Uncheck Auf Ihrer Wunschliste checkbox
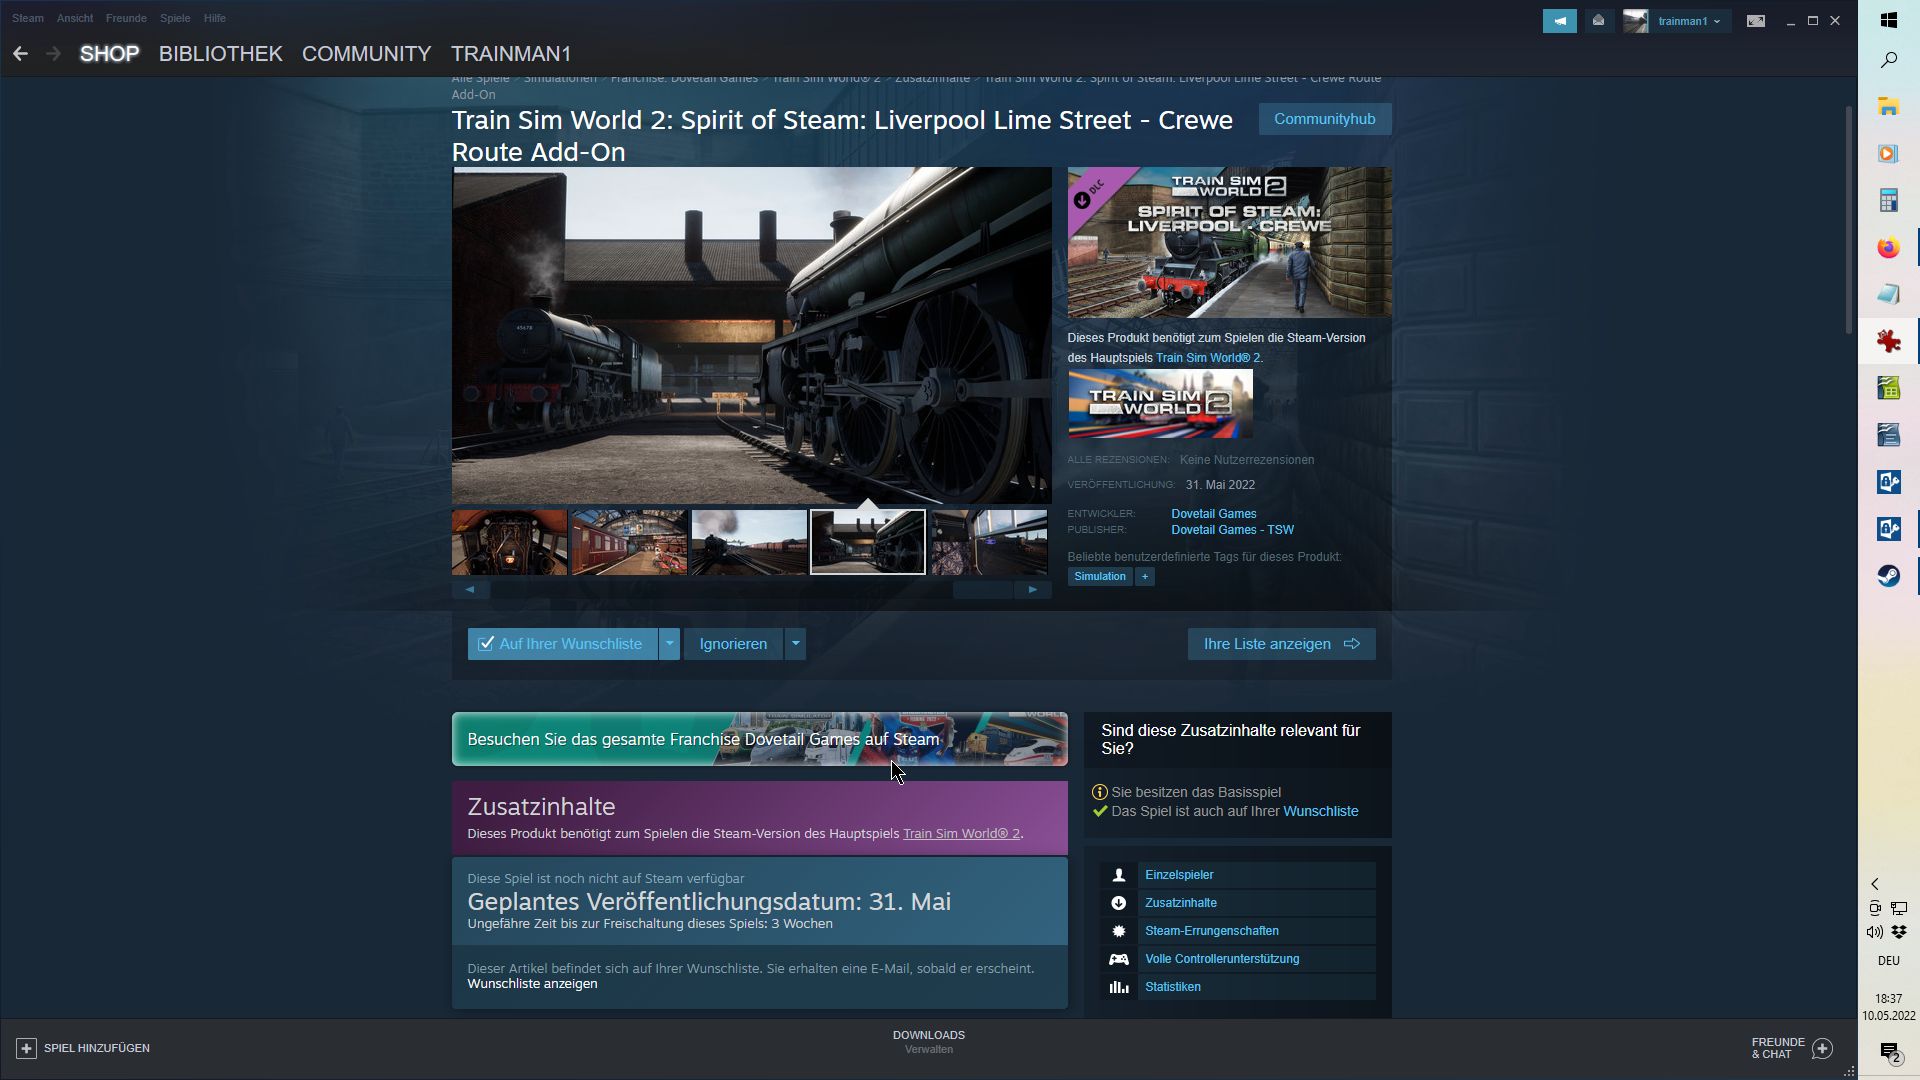1920x1080 pixels. (486, 644)
